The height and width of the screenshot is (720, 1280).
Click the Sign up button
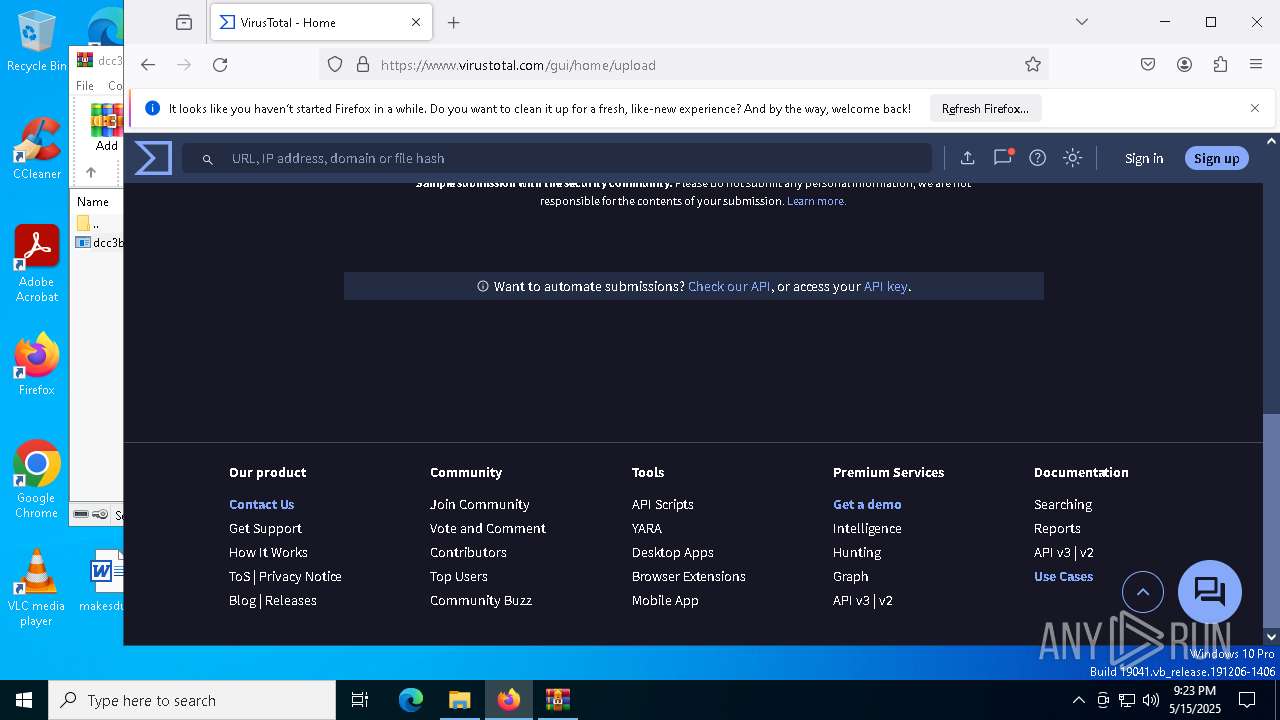[1216, 158]
